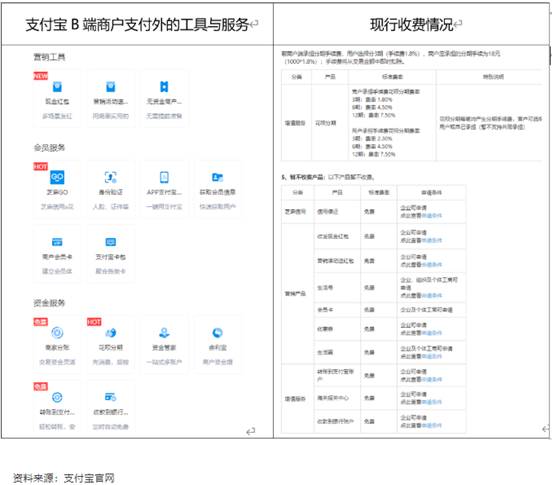
Task: Open the 申请条件 link in 生活号 row
Action: tap(431, 295)
